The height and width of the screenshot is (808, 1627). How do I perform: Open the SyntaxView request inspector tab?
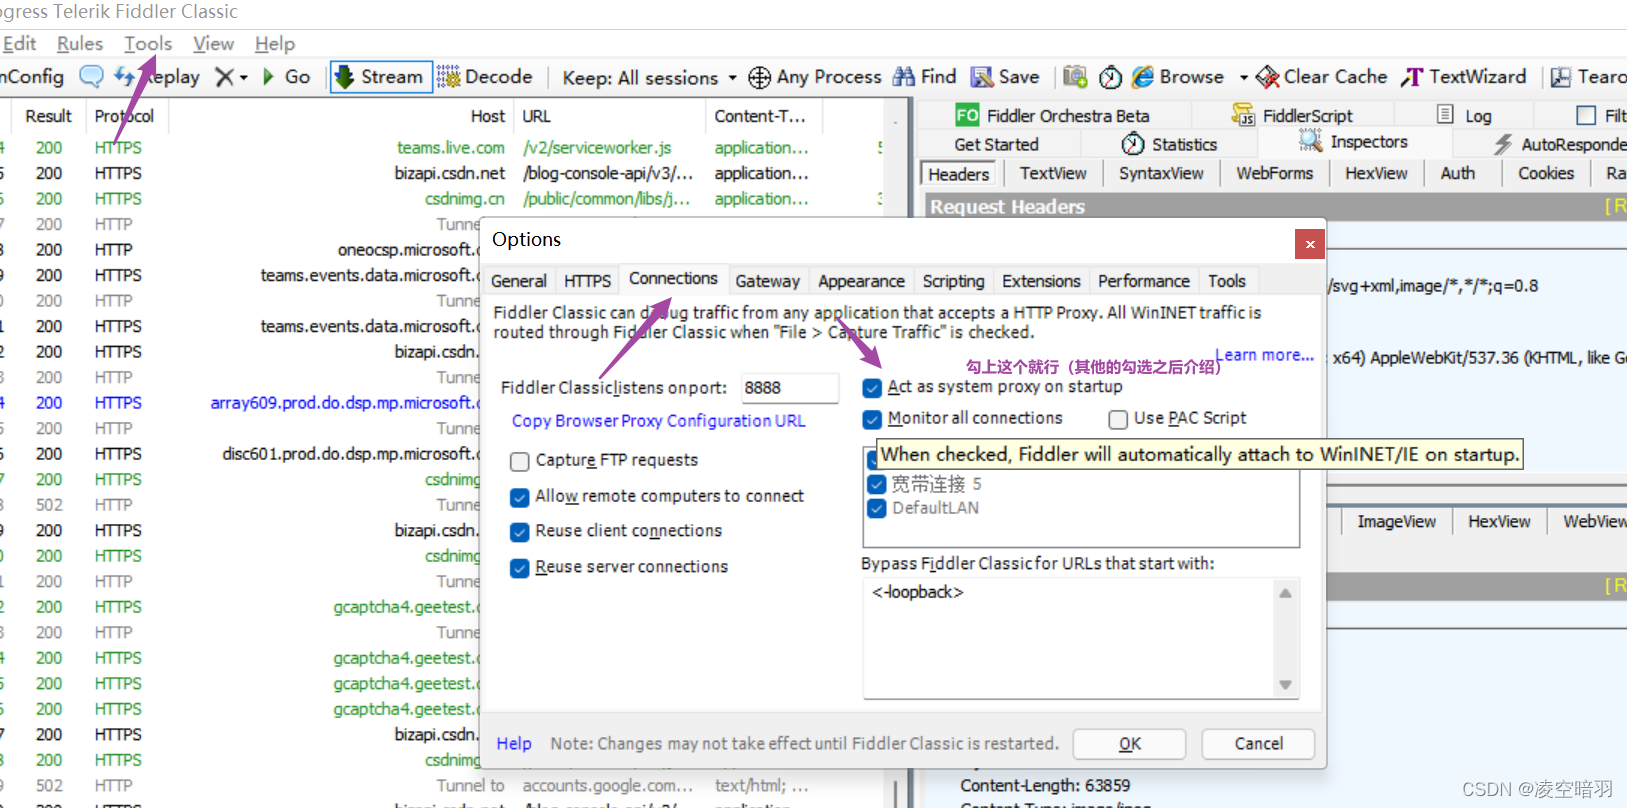point(1161,174)
